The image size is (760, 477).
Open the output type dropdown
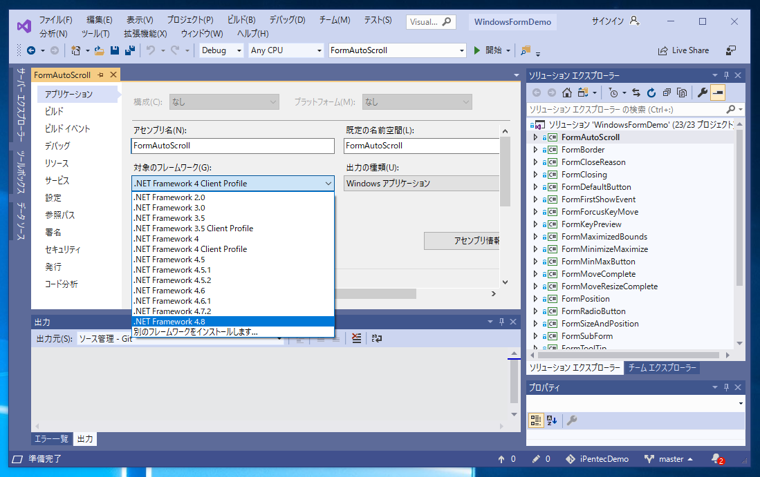(421, 184)
